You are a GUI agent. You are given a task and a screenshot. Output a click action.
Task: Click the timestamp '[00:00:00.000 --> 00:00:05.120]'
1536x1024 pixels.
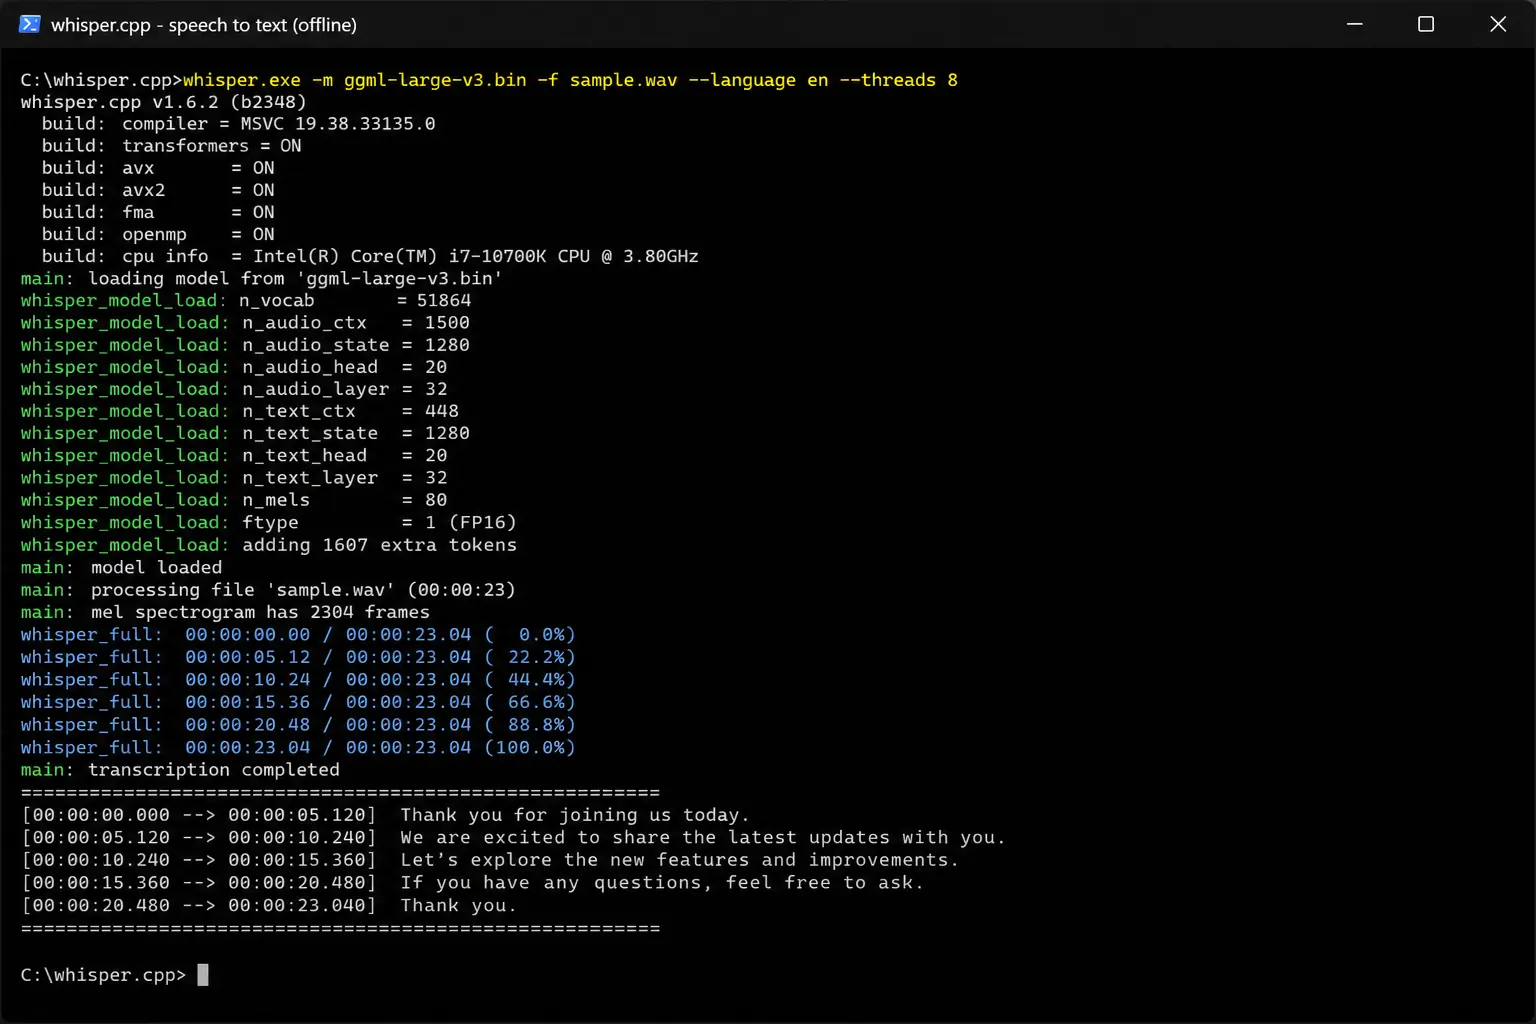pos(199,815)
